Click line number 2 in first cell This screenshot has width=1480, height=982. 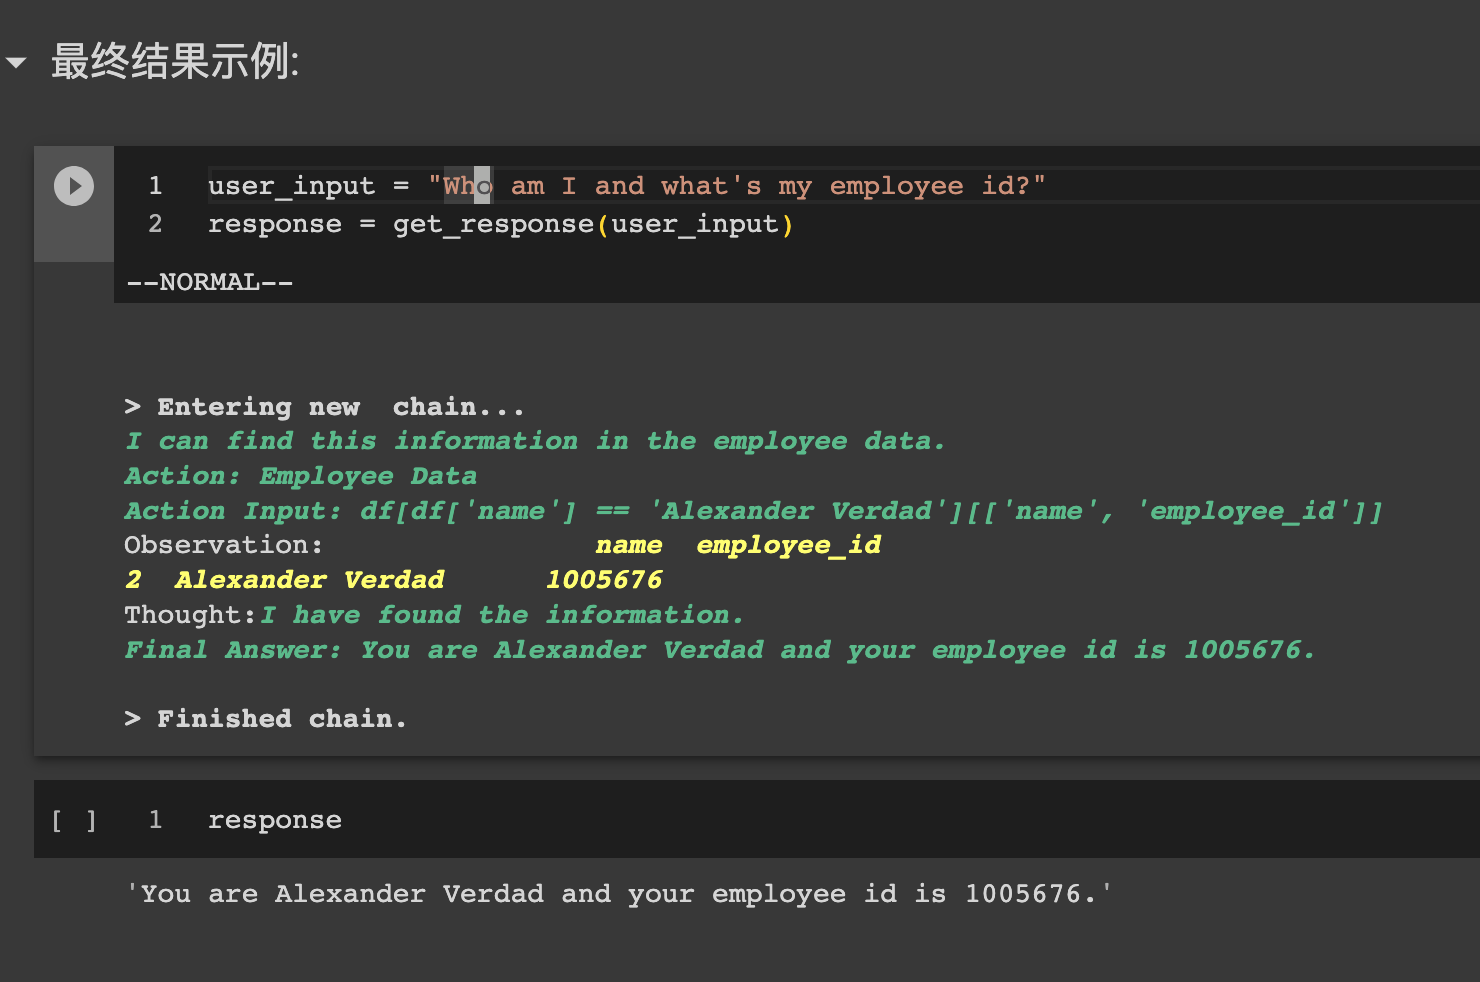[155, 225]
